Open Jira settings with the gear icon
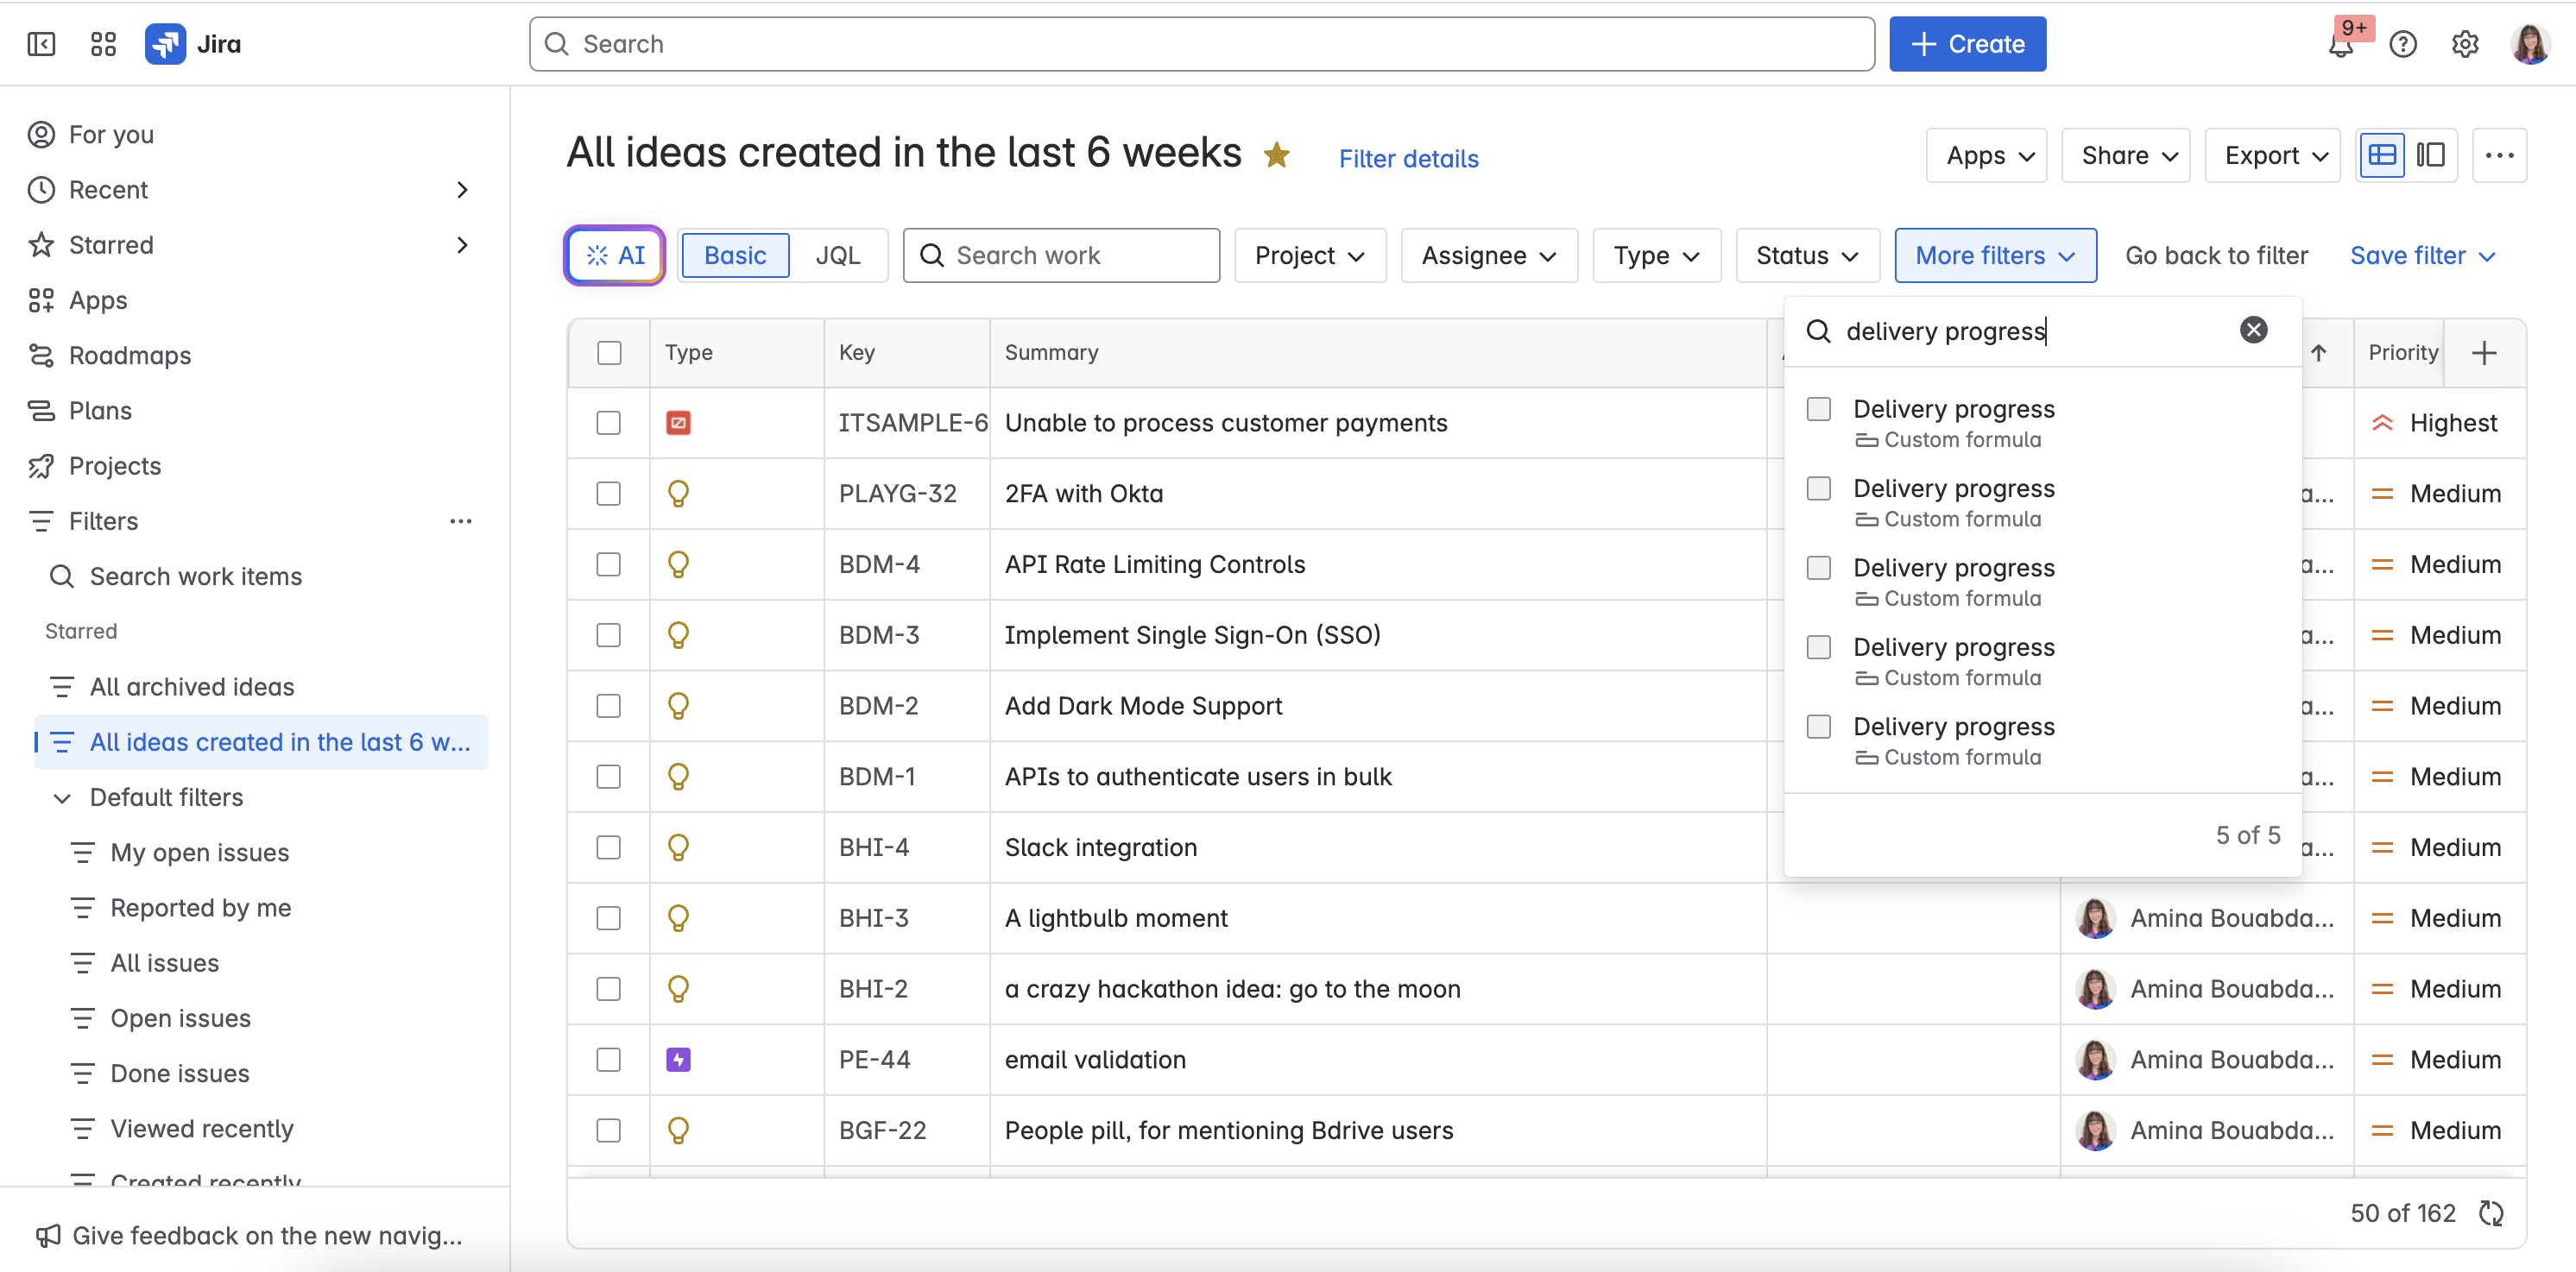The height and width of the screenshot is (1272, 2576). pos(2465,43)
